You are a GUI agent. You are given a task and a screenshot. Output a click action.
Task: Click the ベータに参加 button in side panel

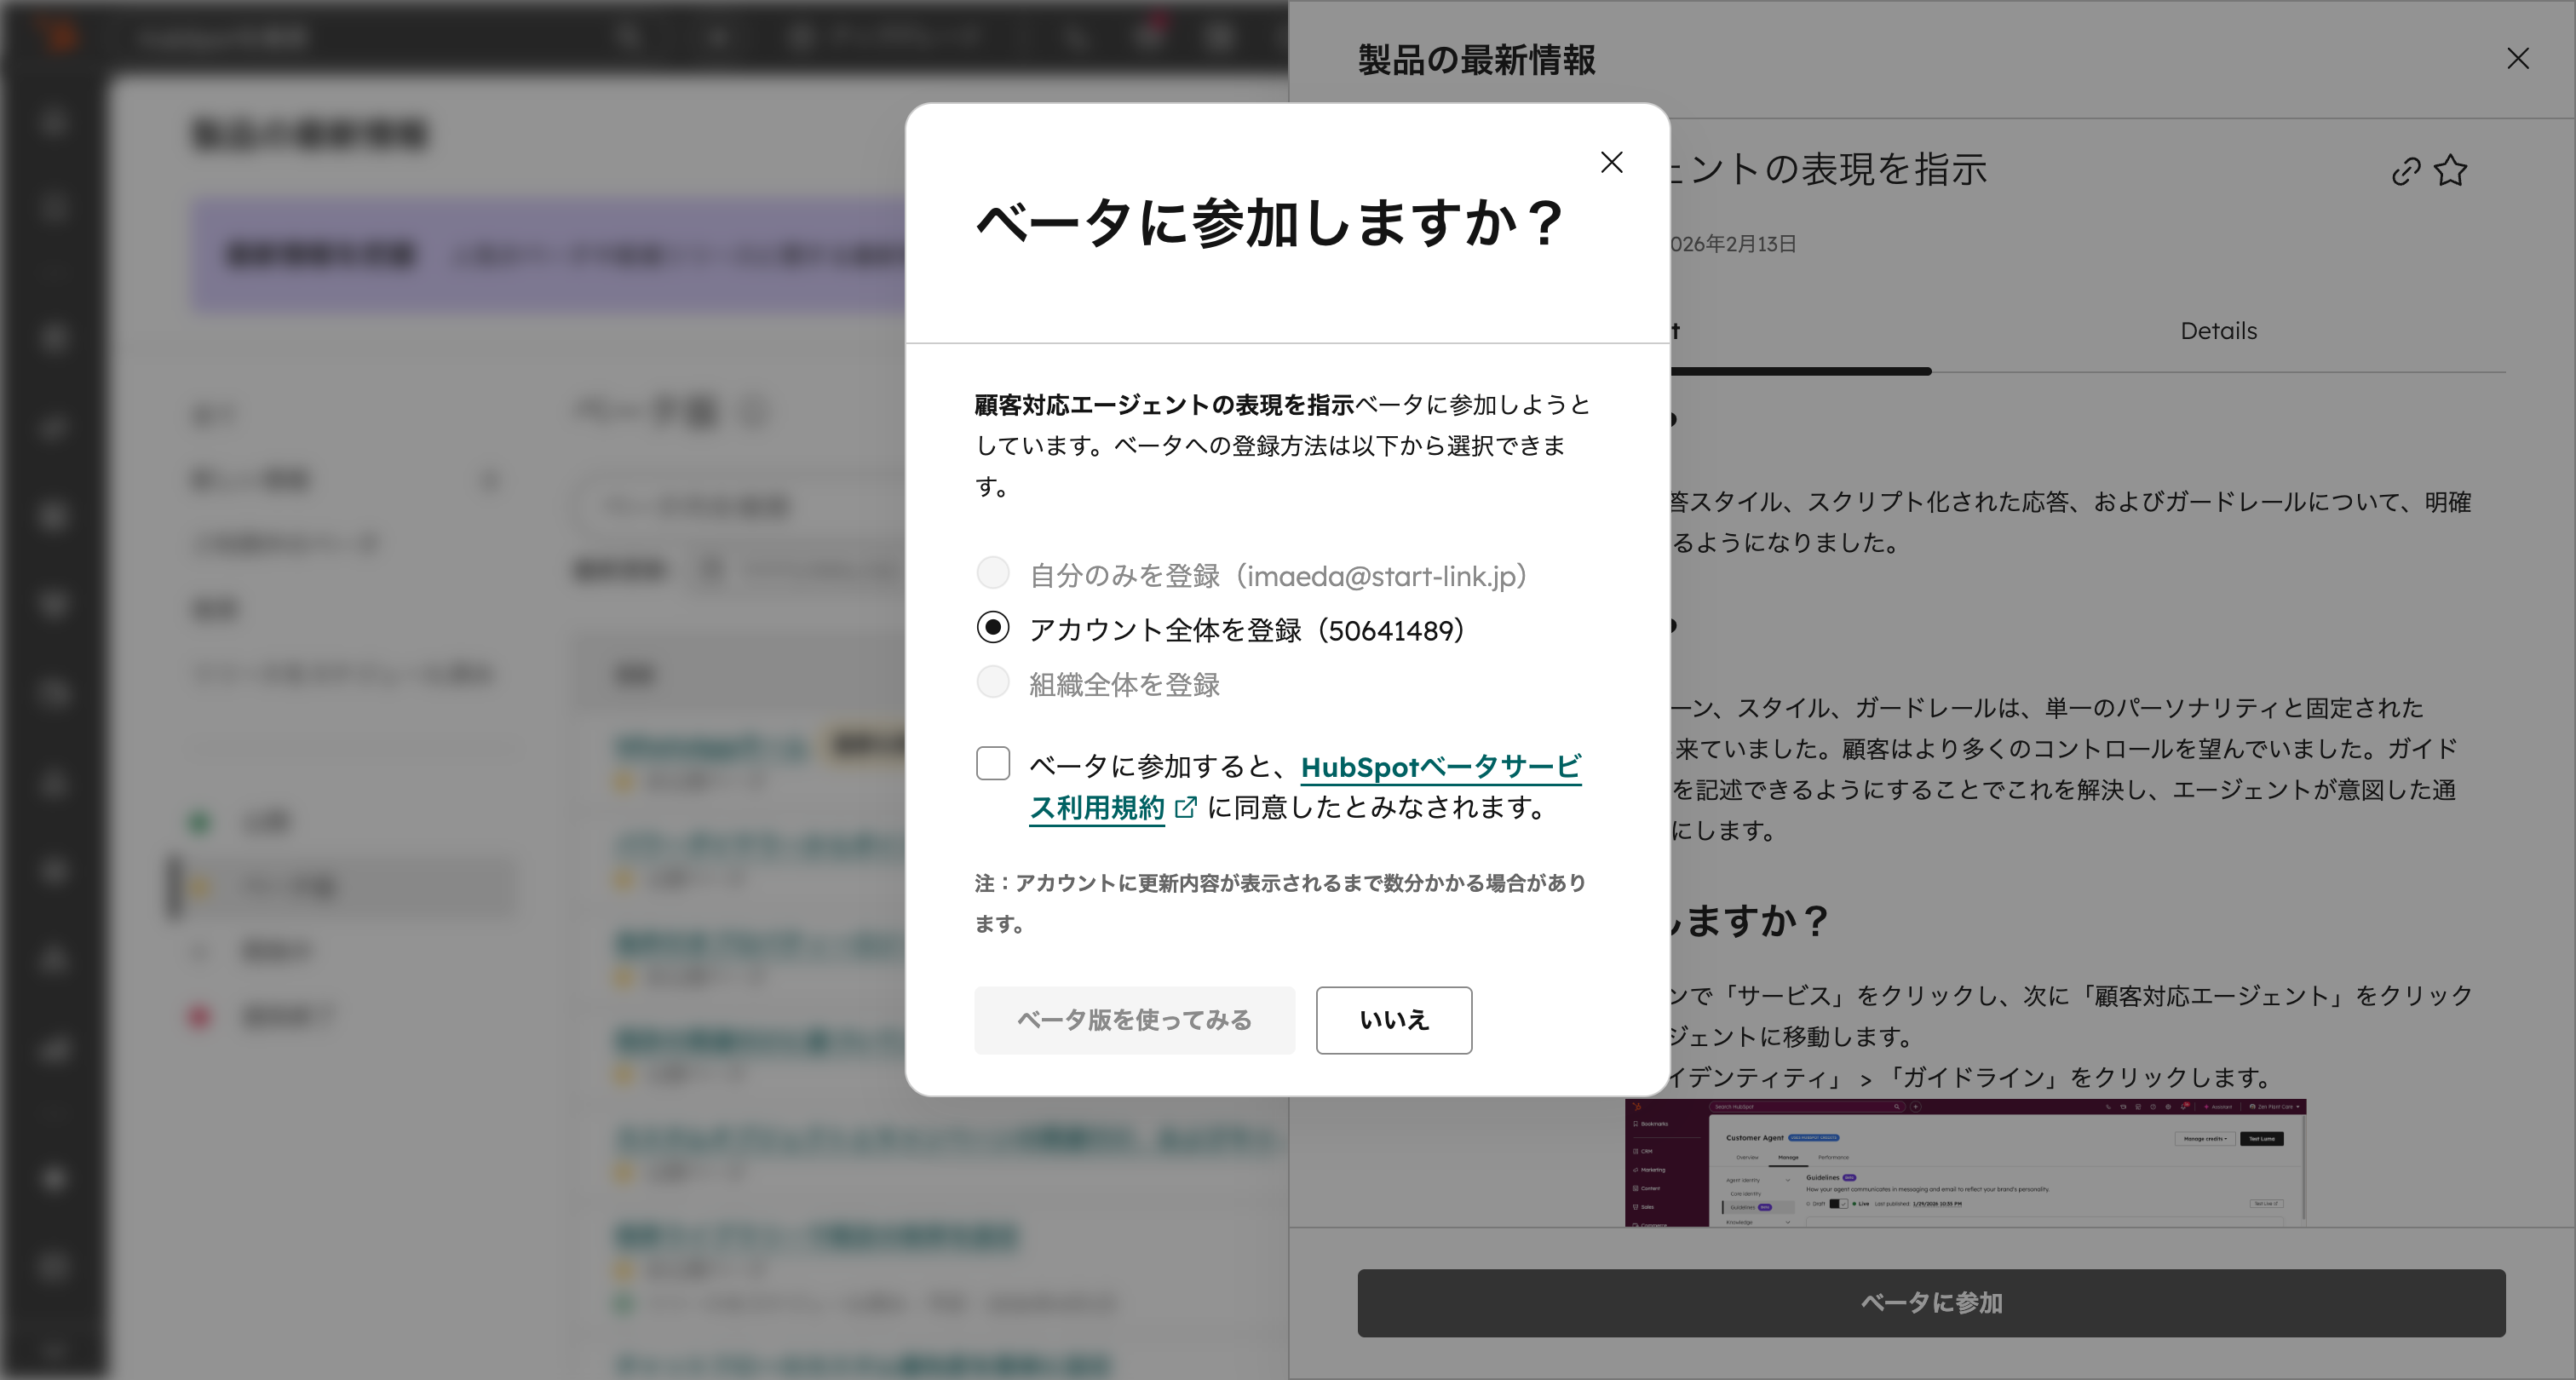pyautogui.click(x=1930, y=1303)
